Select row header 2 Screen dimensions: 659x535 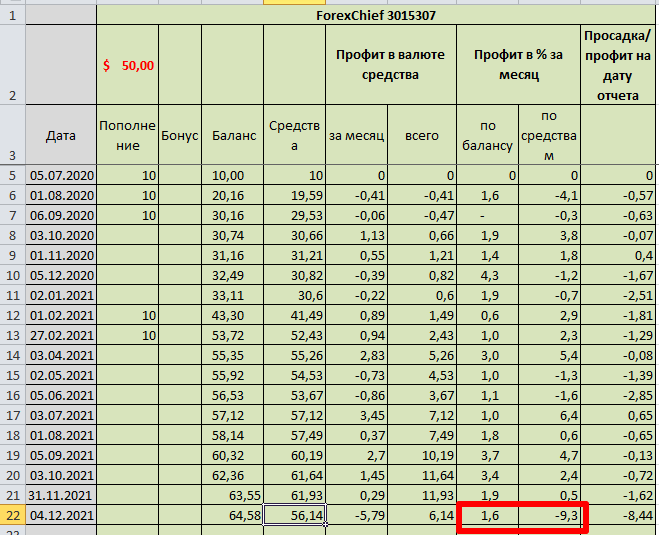(x=13, y=65)
